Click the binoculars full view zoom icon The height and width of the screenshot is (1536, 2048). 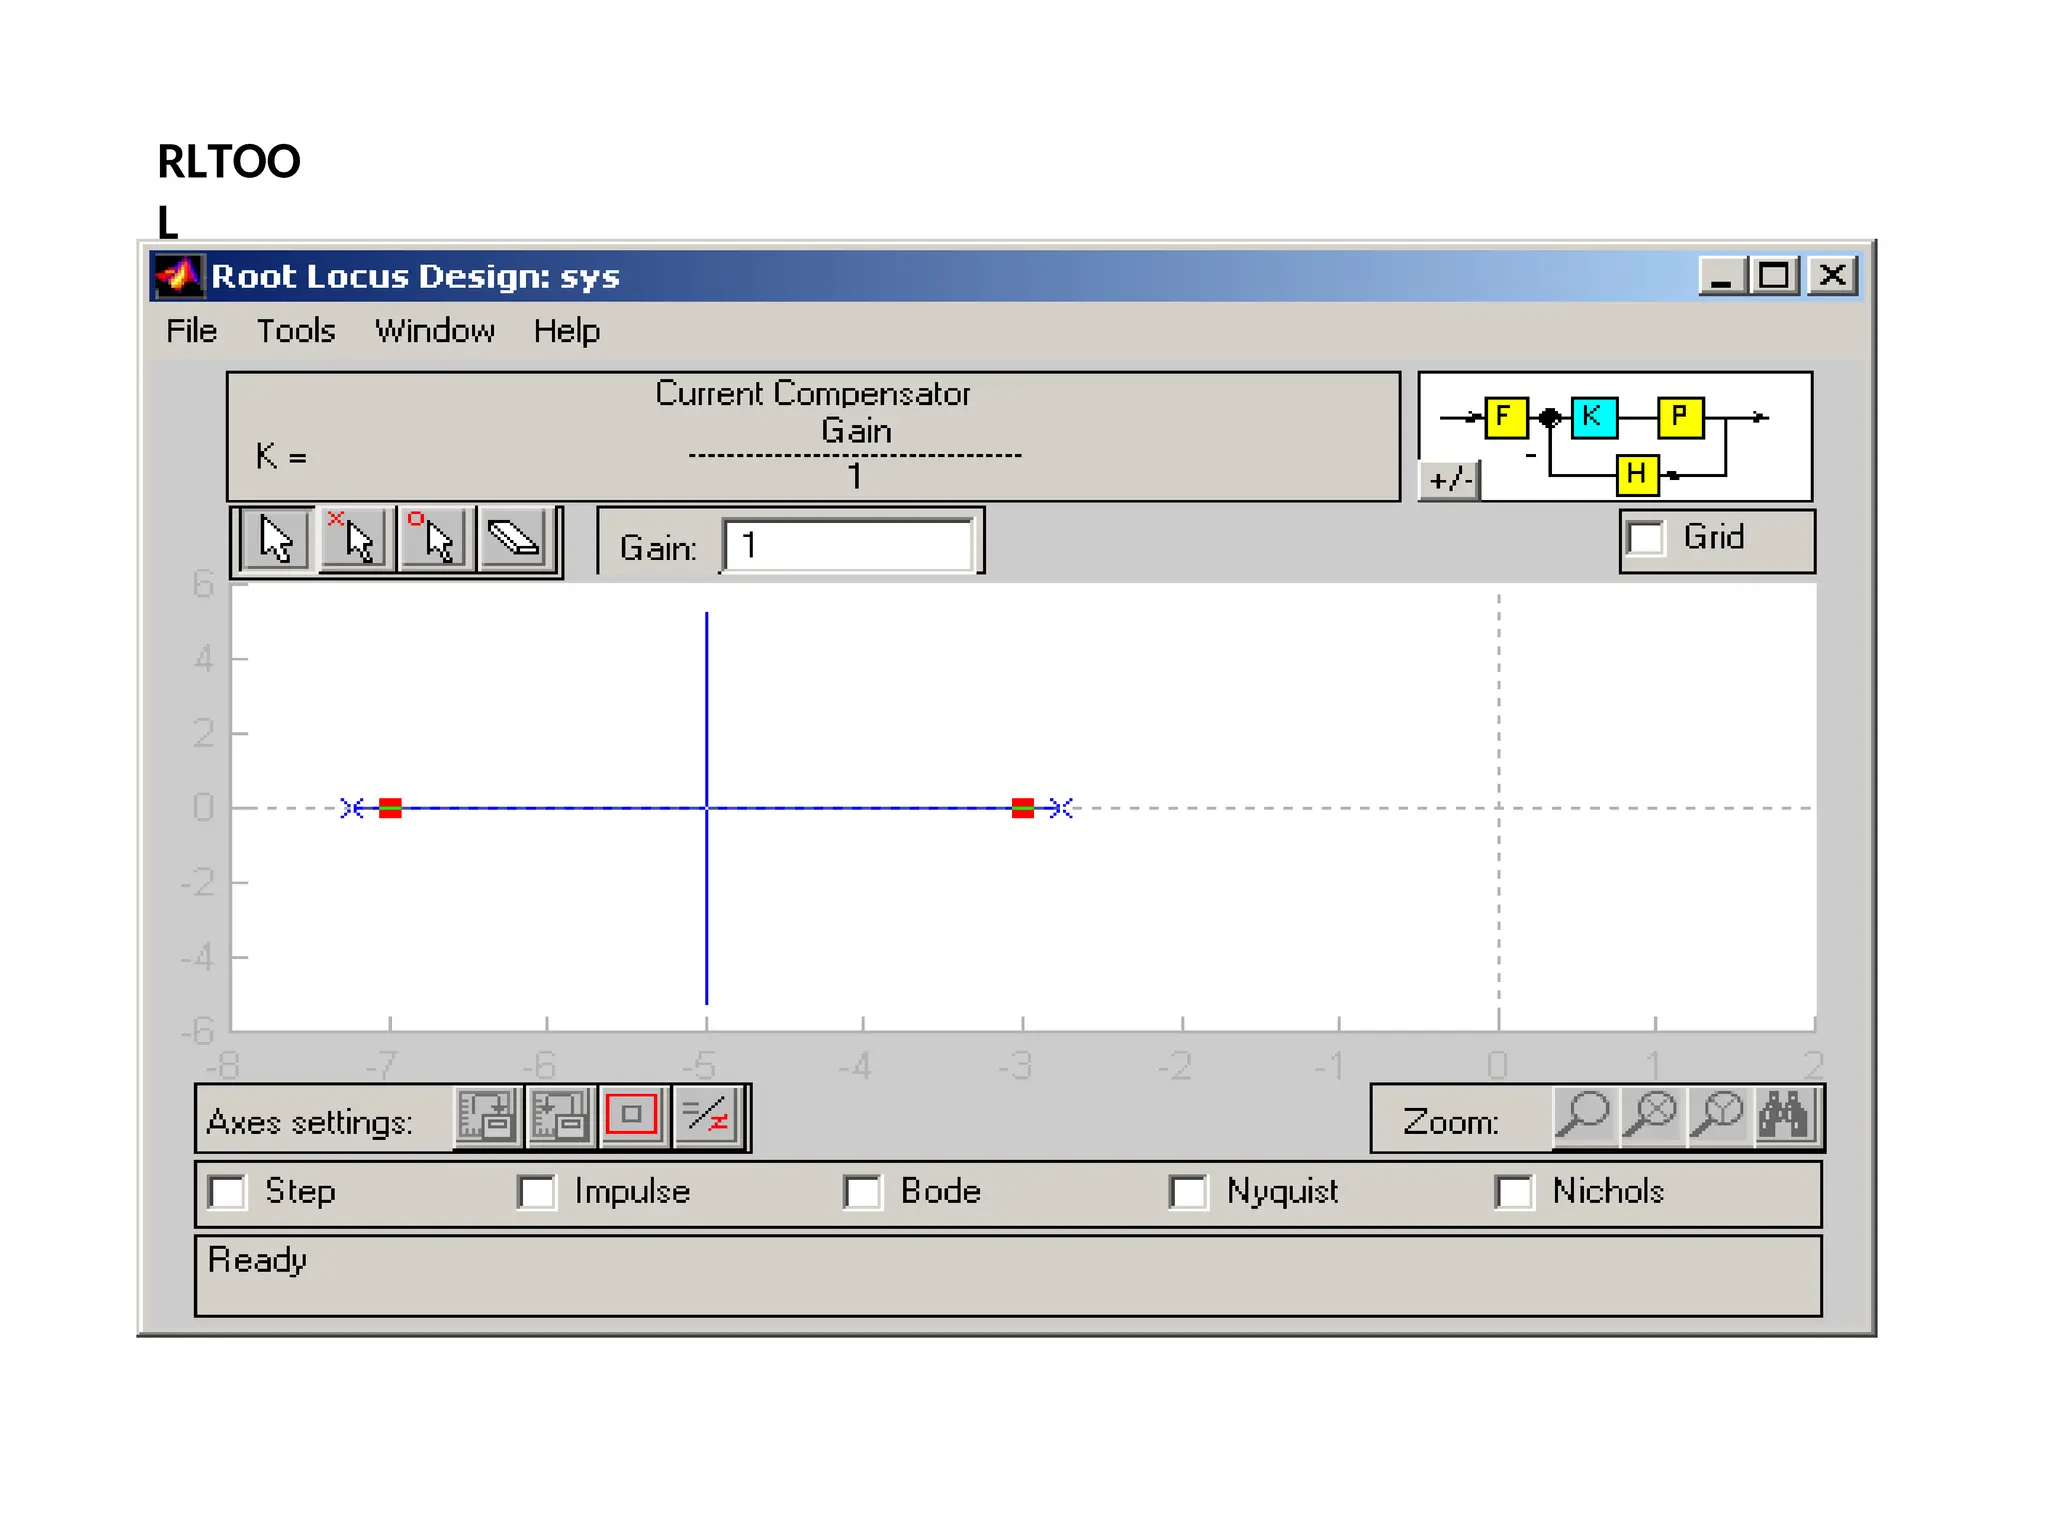coord(1785,1116)
